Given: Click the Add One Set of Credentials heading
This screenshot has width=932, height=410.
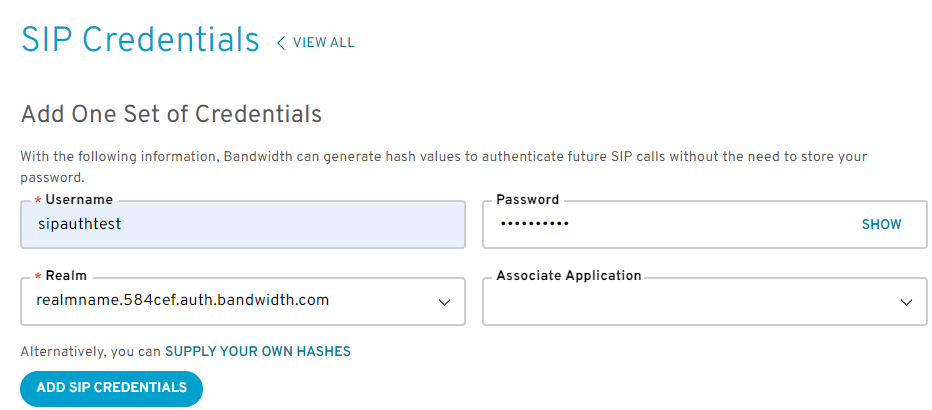Looking at the screenshot, I should point(171,113).
